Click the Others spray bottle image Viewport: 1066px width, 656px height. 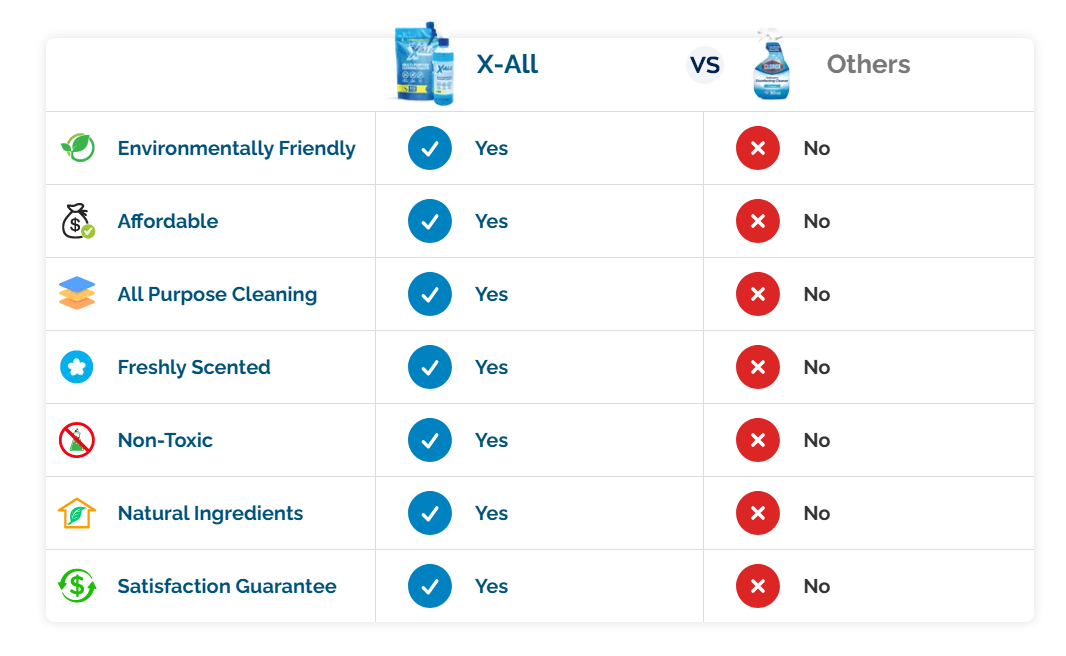click(769, 64)
